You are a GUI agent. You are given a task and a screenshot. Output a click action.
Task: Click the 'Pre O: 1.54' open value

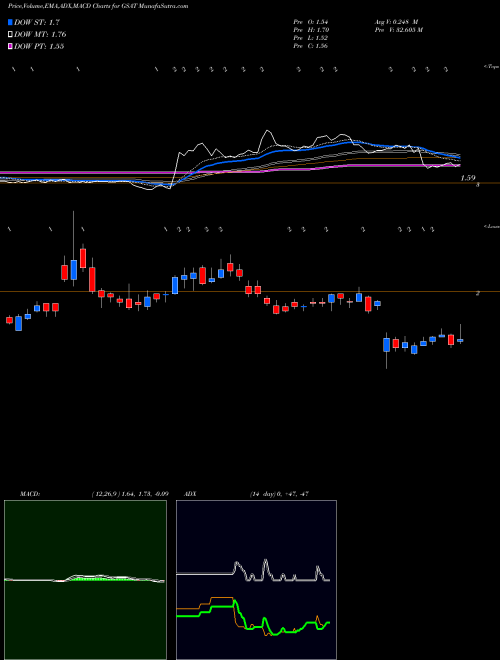tap(311, 22)
